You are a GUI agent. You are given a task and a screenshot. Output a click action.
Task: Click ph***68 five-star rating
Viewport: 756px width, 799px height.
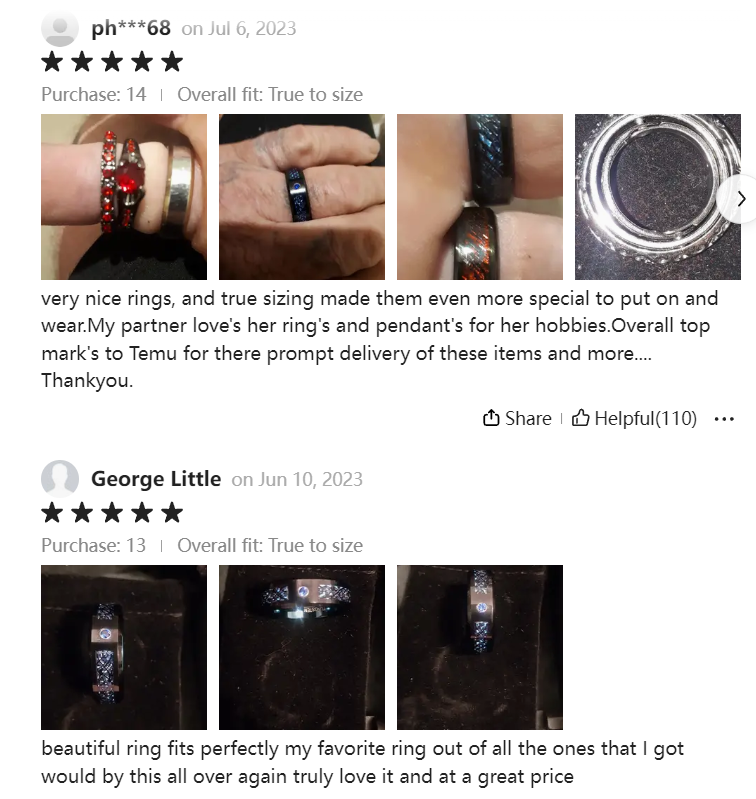tap(112, 62)
